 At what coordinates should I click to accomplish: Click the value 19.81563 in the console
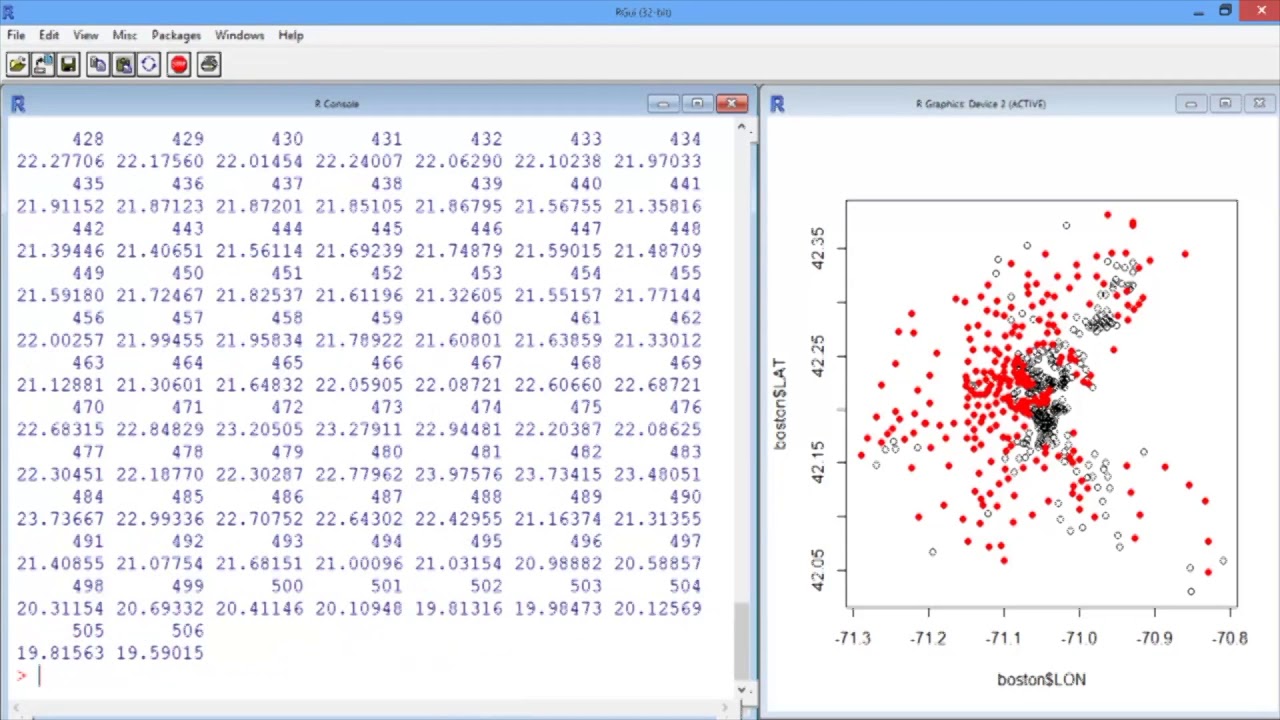click(60, 653)
